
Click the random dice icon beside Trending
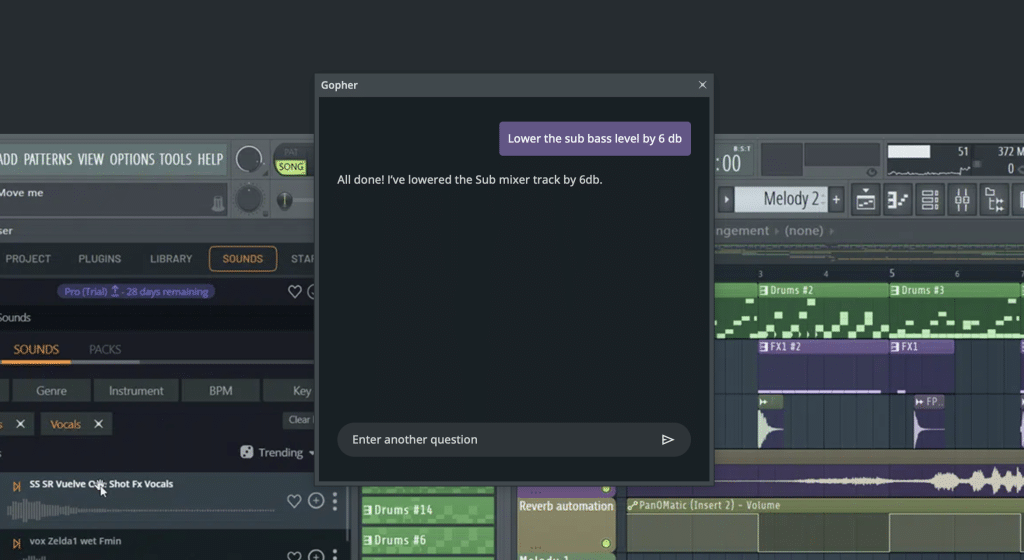246,452
